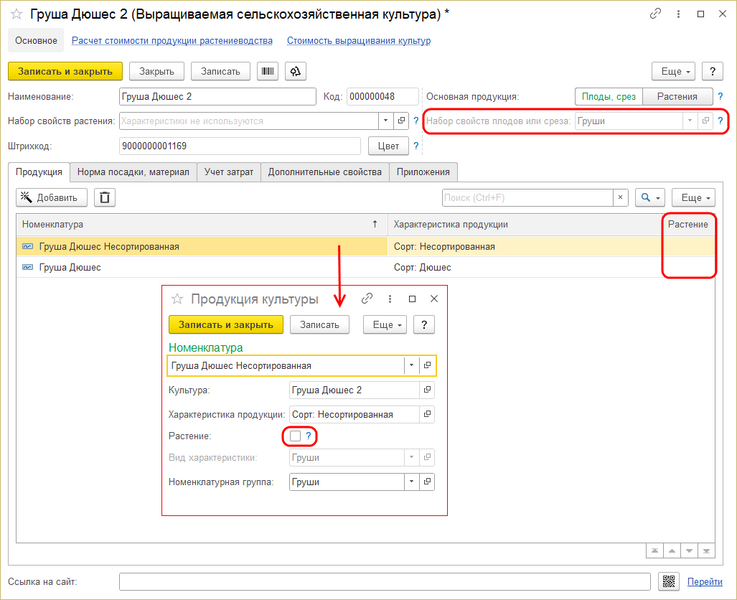
Task: Open the Номенклатурная группа dropdown list
Action: 410,482
